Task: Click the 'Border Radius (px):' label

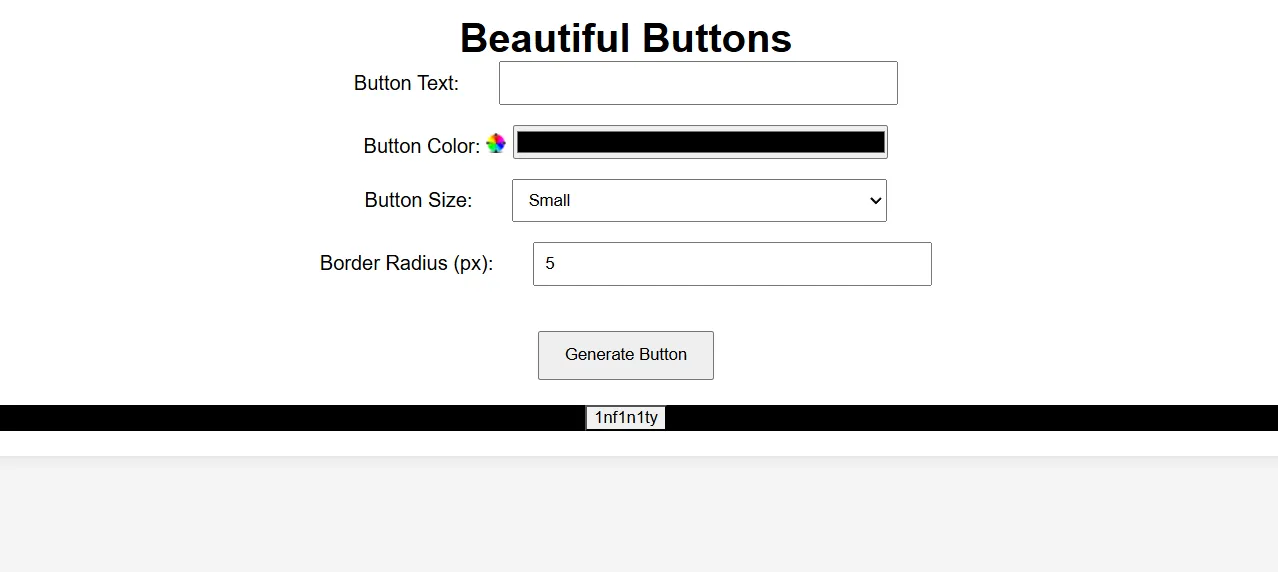Action: coord(406,263)
